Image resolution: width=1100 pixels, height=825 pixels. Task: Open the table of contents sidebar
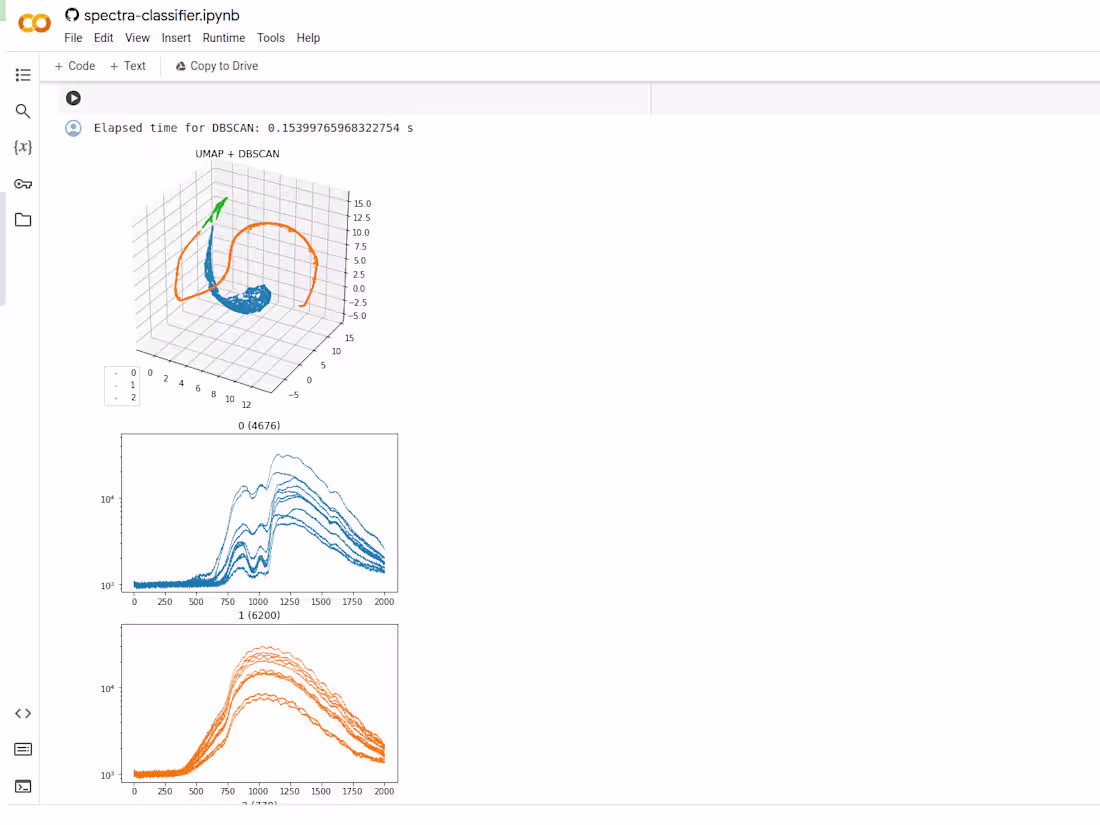coord(23,74)
